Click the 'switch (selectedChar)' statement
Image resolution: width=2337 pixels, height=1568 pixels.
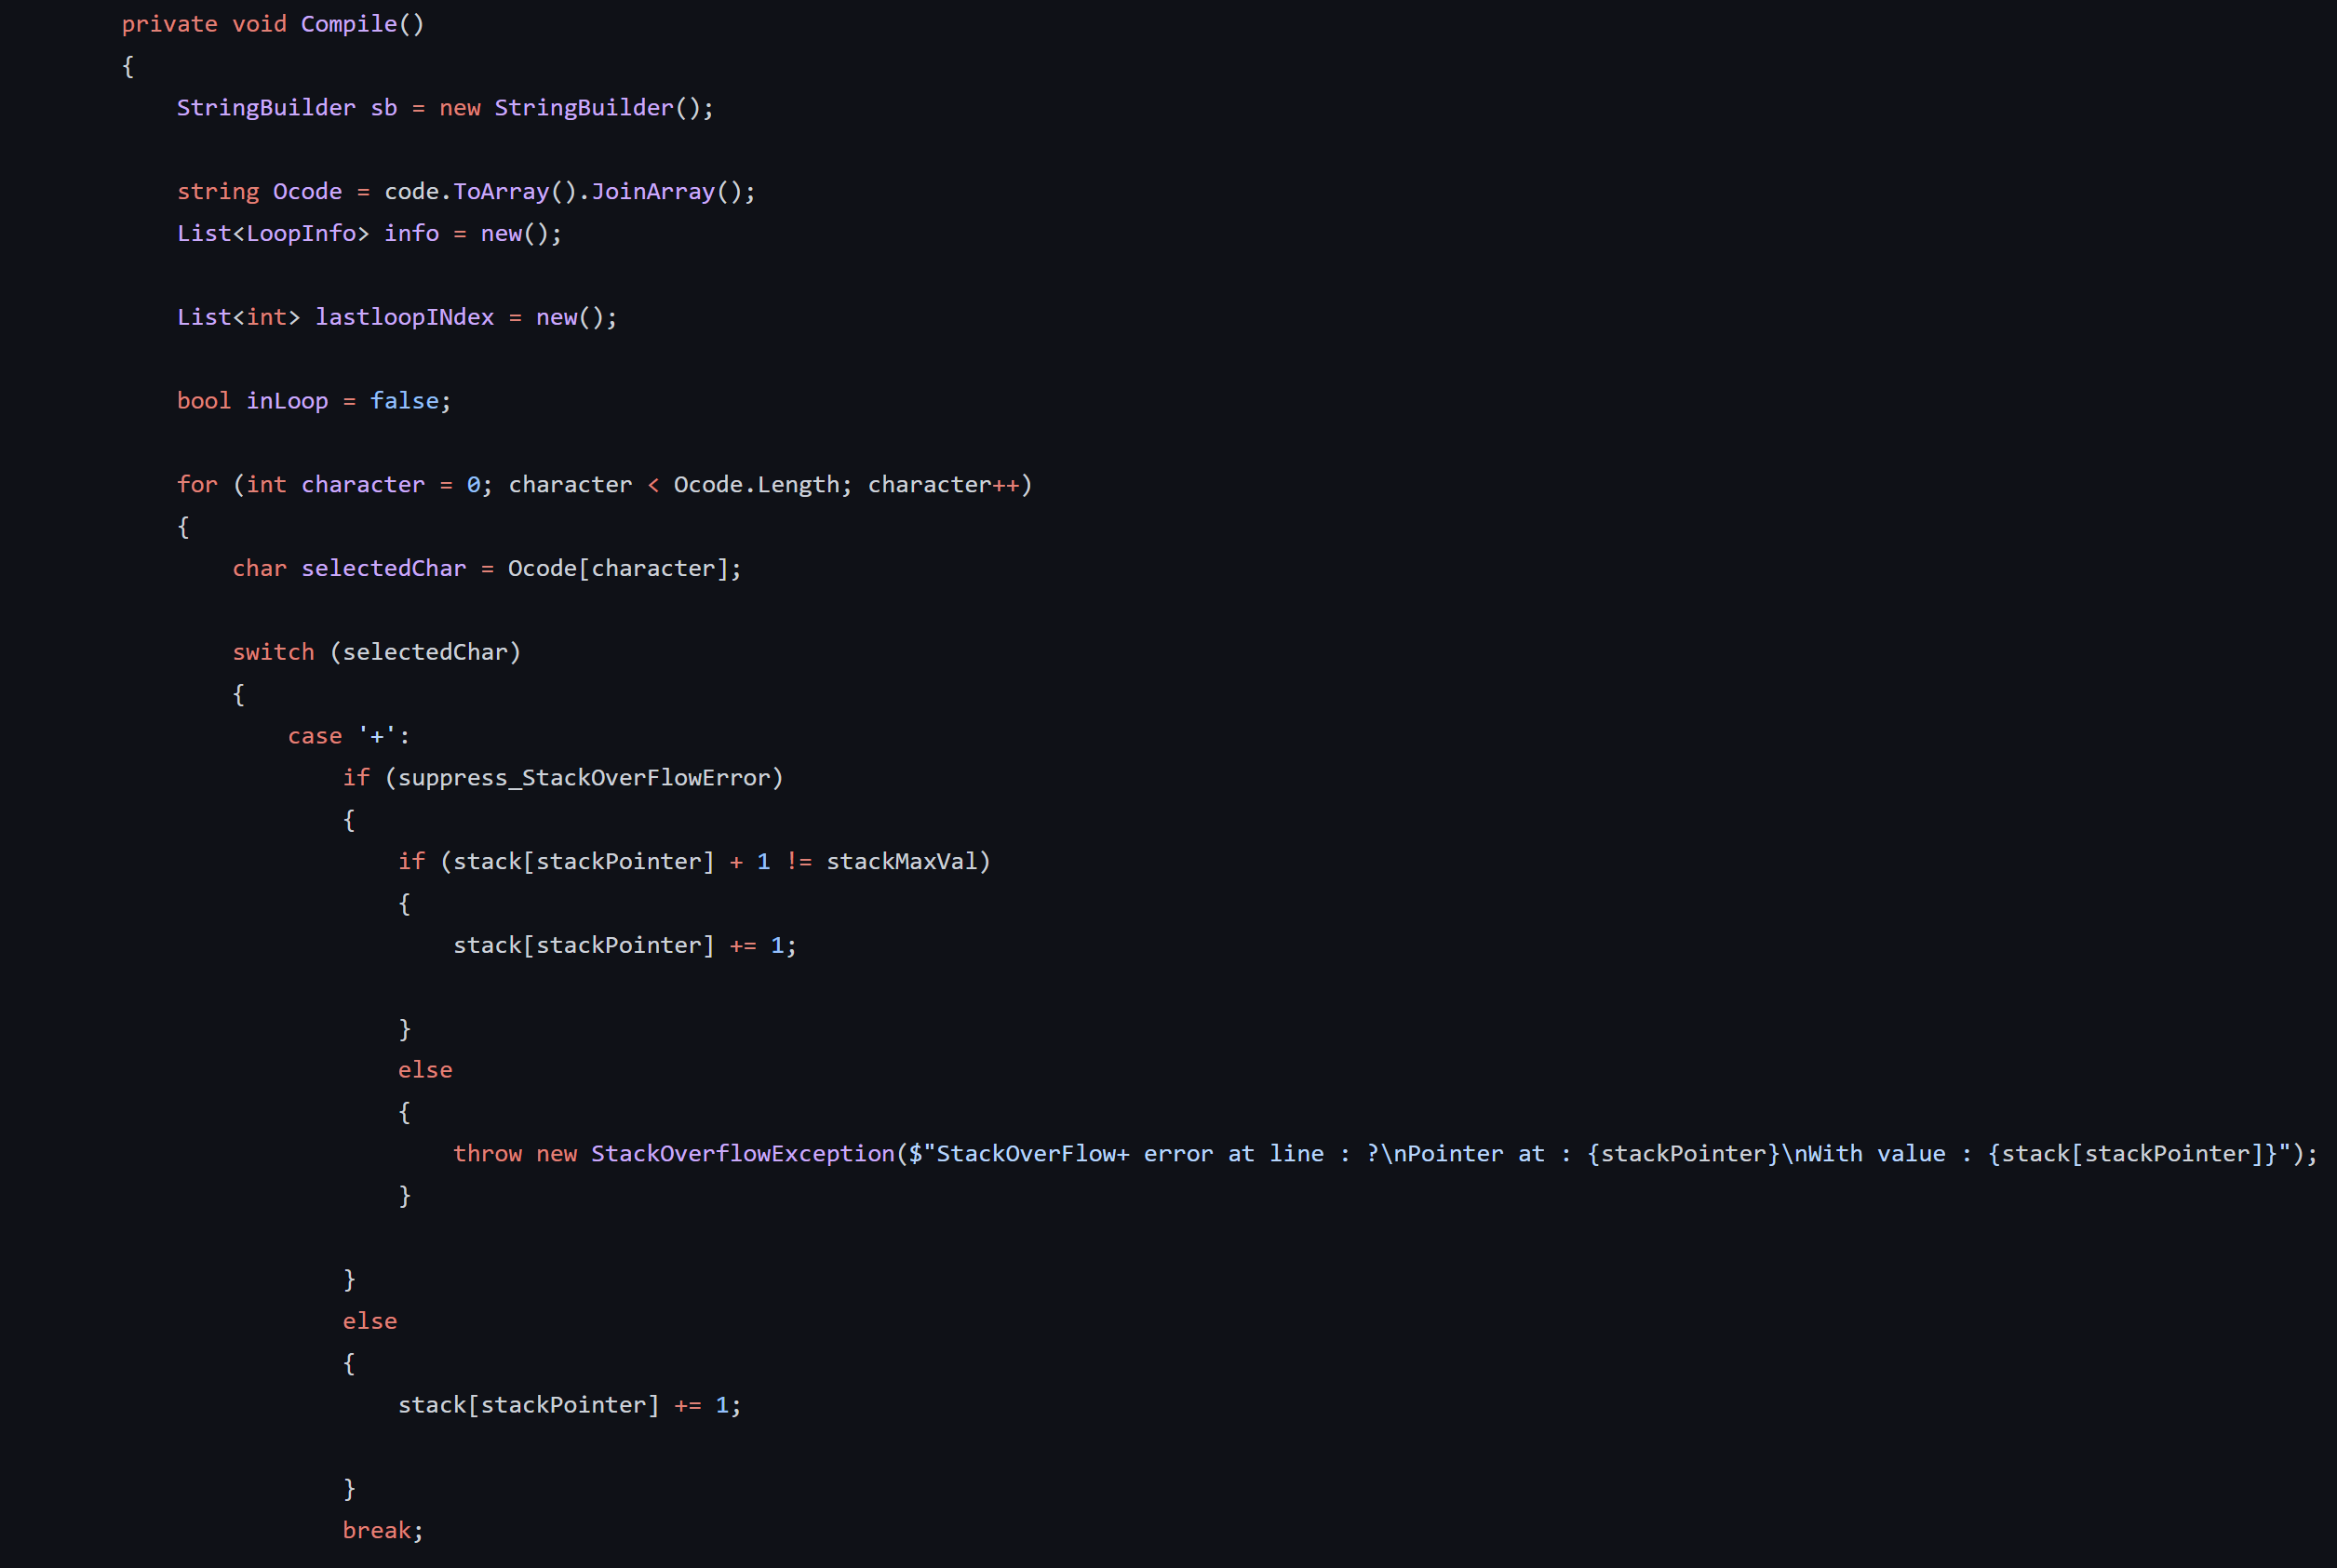tap(377, 652)
